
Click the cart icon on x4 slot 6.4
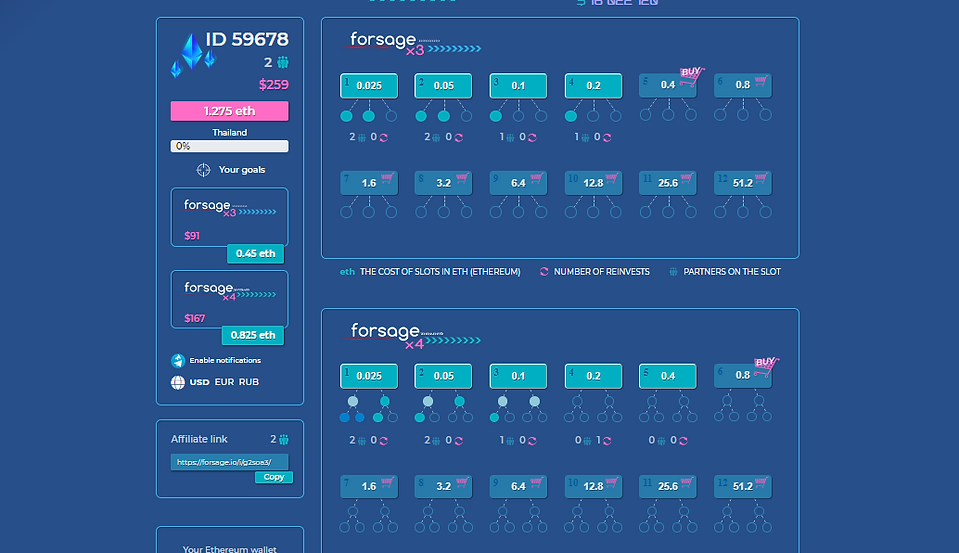(536, 482)
